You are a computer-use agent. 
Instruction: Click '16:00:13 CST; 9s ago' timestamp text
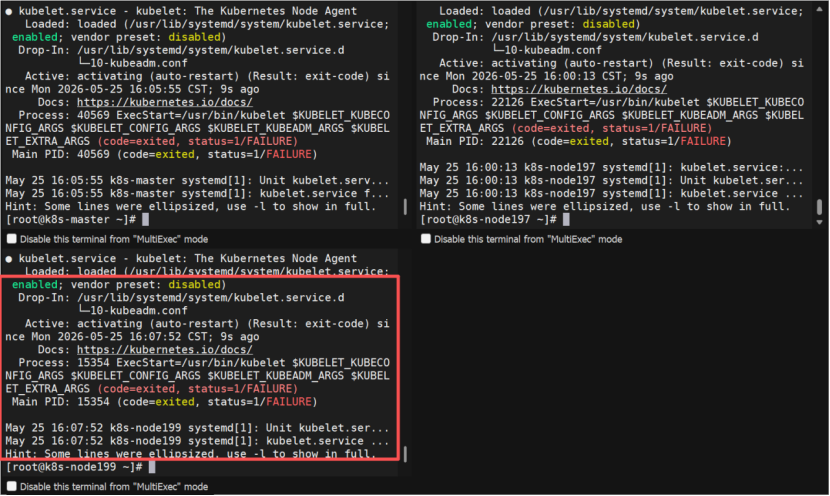coord(608,76)
